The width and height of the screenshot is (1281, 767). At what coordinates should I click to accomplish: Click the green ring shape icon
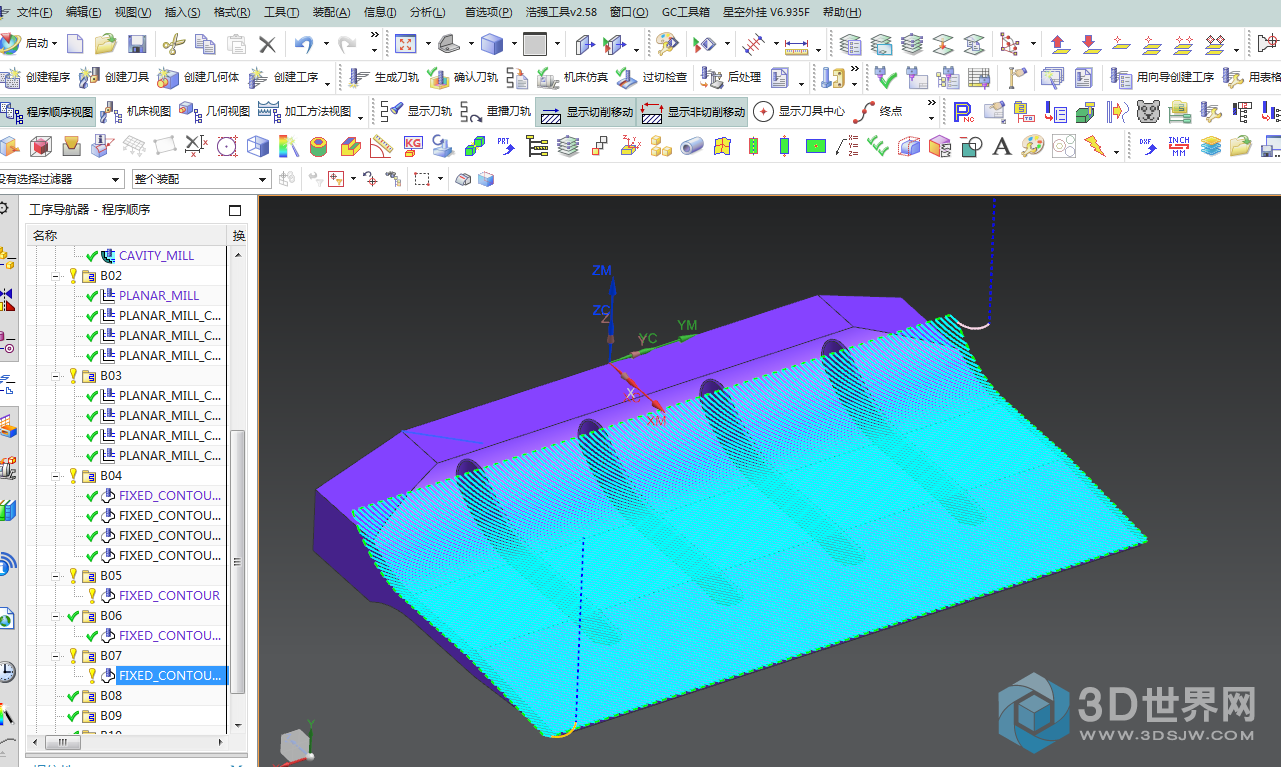(319, 147)
